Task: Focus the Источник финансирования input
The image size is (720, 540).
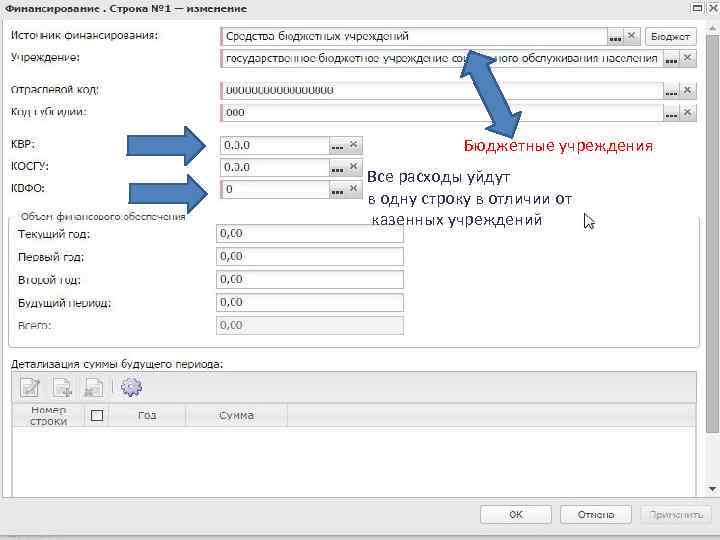Action: [414, 37]
